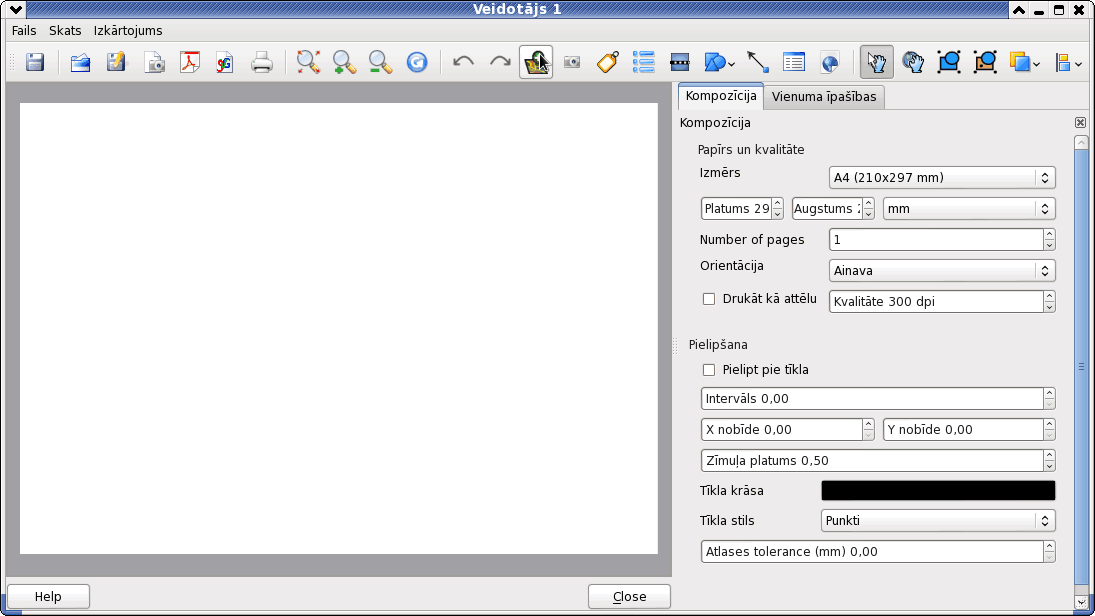Open the Skats menu
Image resolution: width=1095 pixels, height=616 pixels.
65,31
